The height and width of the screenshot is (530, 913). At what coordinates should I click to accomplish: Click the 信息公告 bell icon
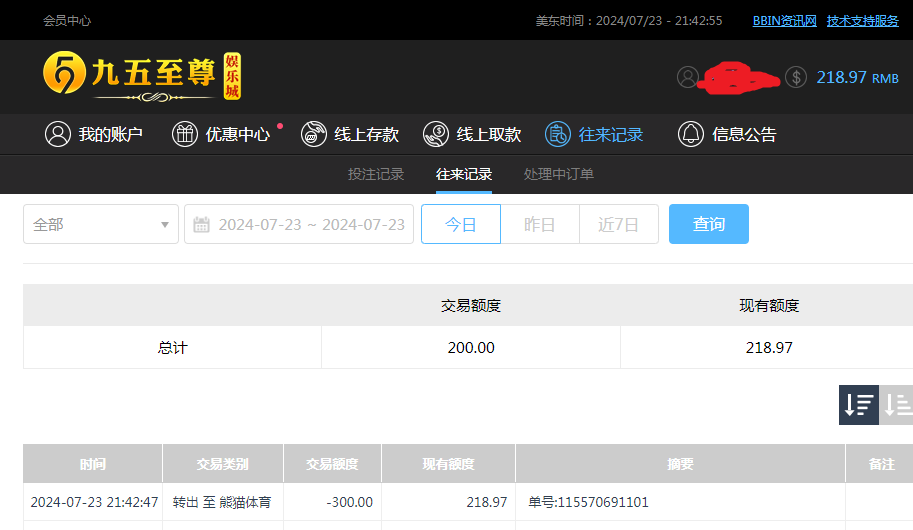coord(690,134)
